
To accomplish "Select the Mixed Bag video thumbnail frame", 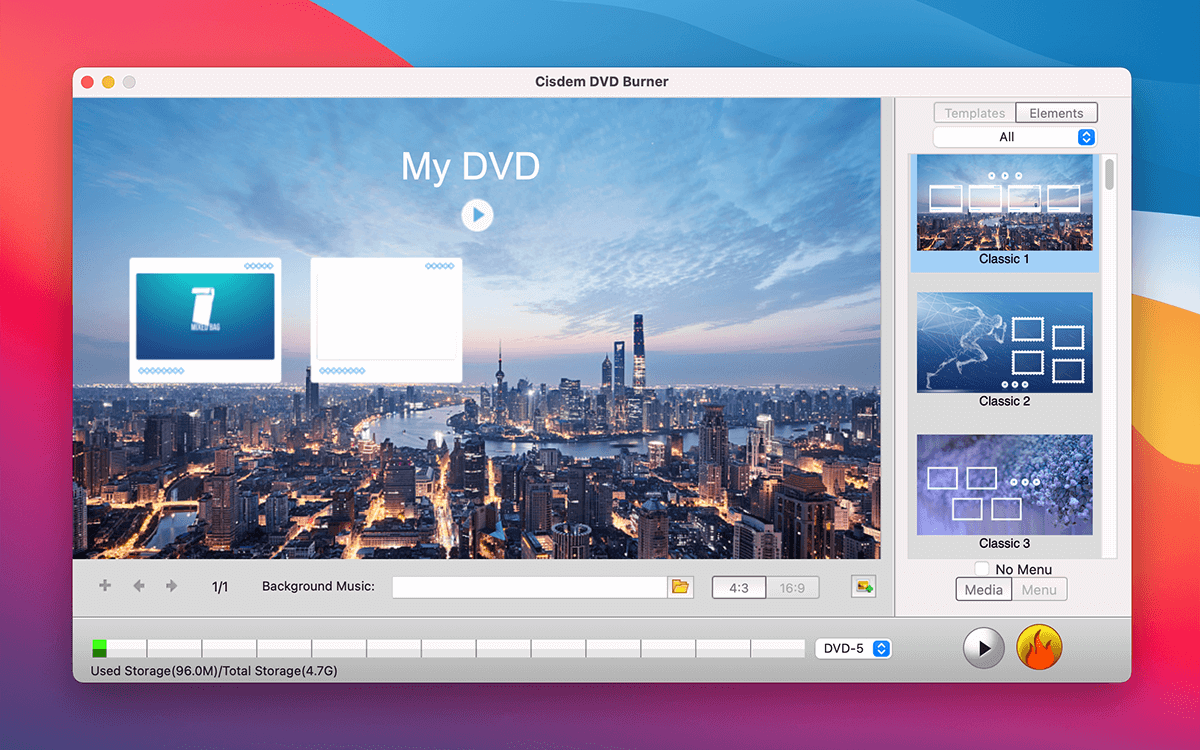I will tap(205, 320).
